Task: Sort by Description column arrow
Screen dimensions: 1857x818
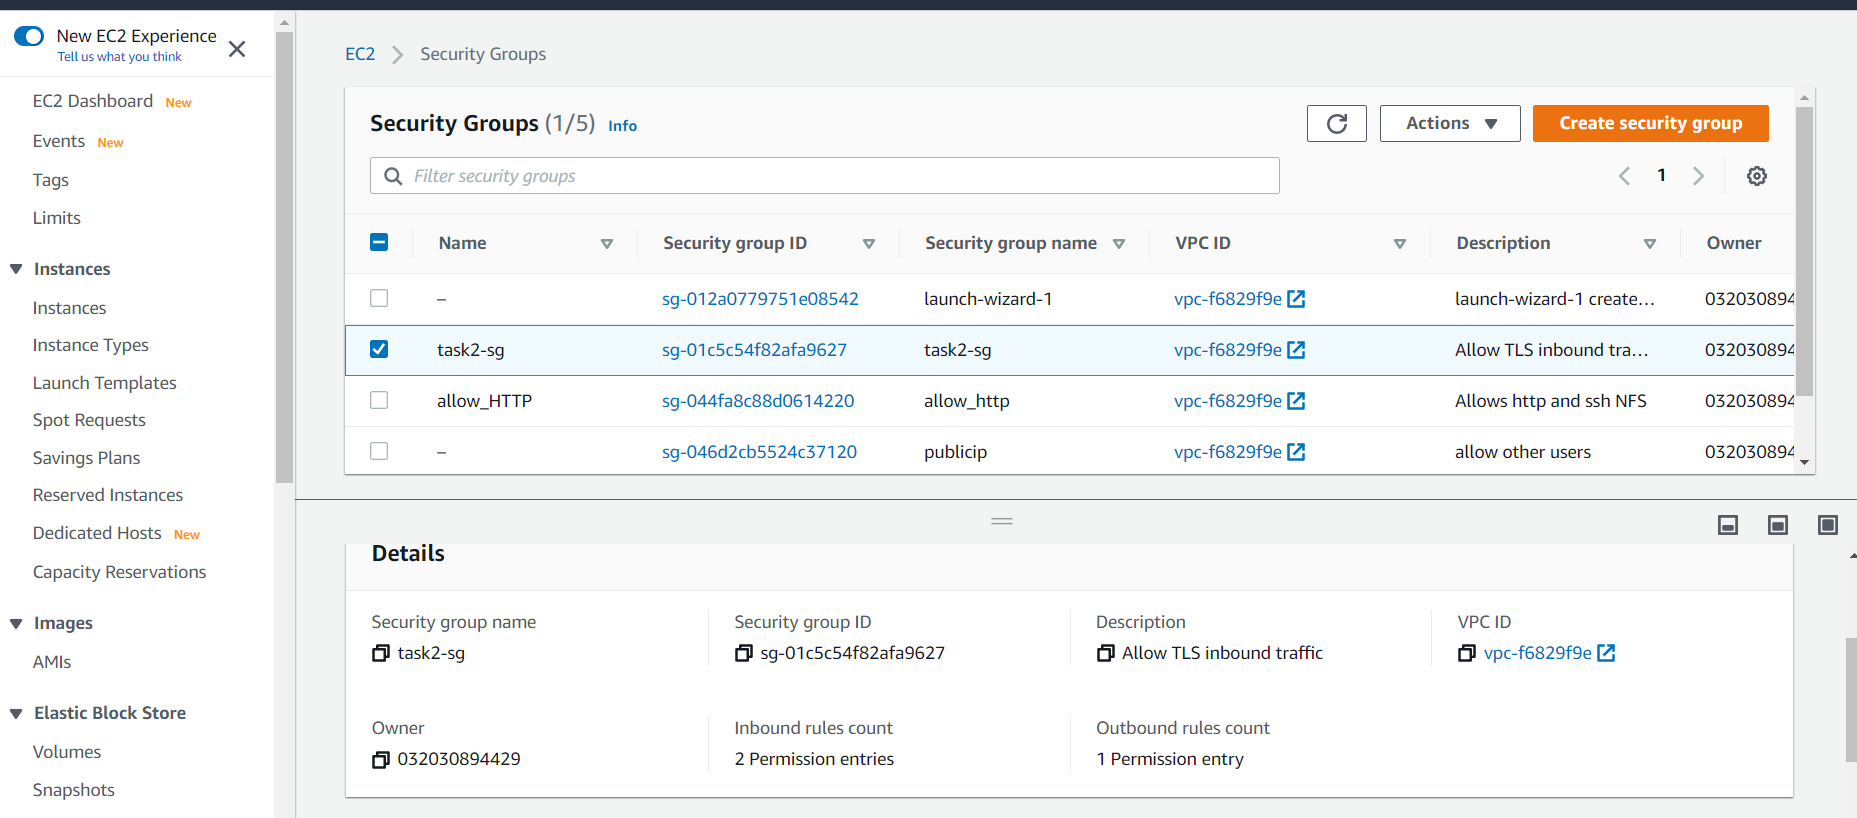Action: pos(1649,244)
